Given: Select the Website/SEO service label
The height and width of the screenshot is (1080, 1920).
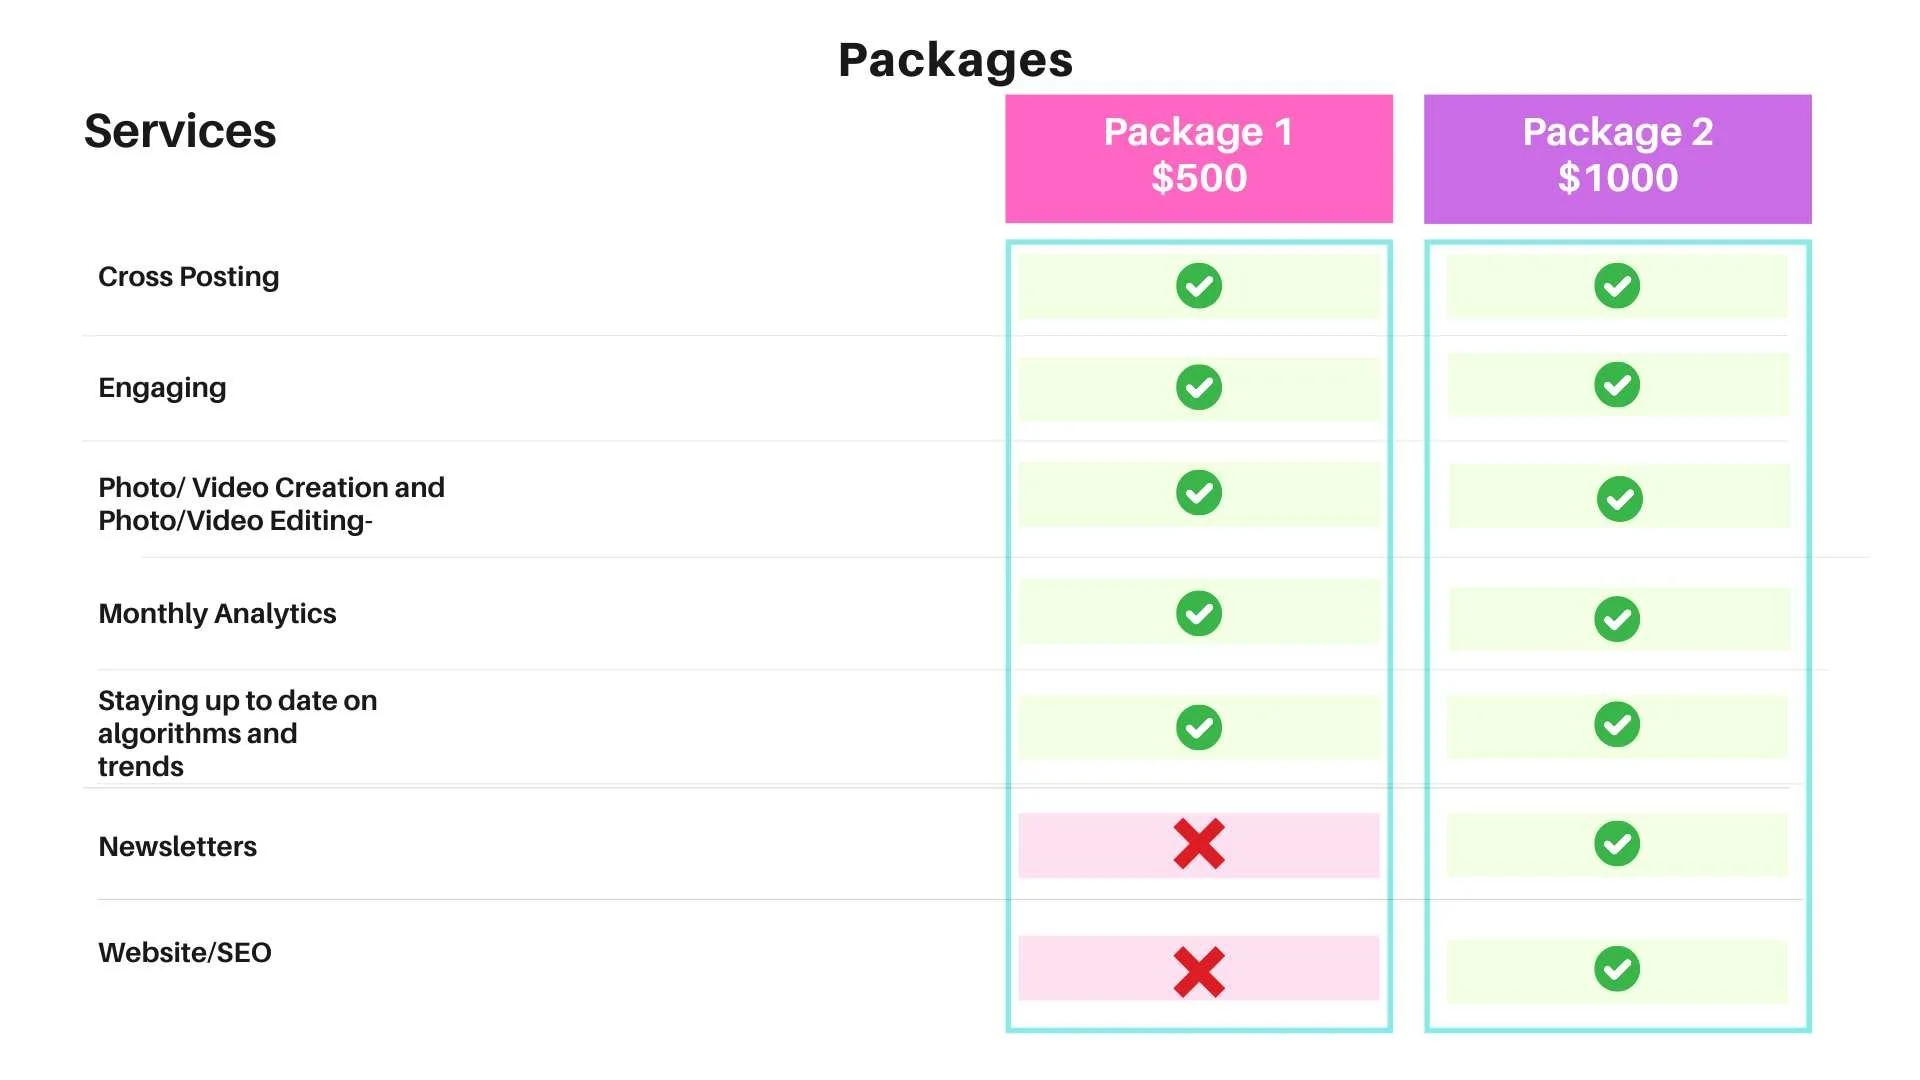Looking at the screenshot, I should [x=185, y=953].
